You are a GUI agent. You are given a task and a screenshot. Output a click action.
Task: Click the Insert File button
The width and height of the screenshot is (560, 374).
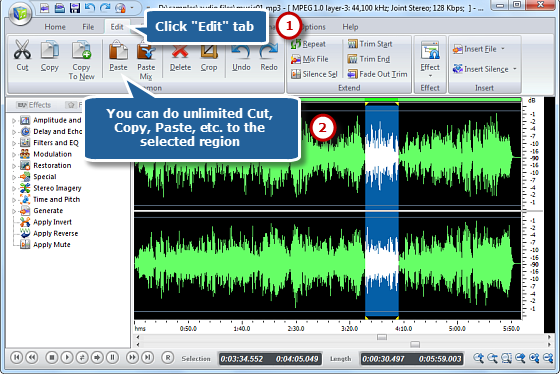[475, 49]
